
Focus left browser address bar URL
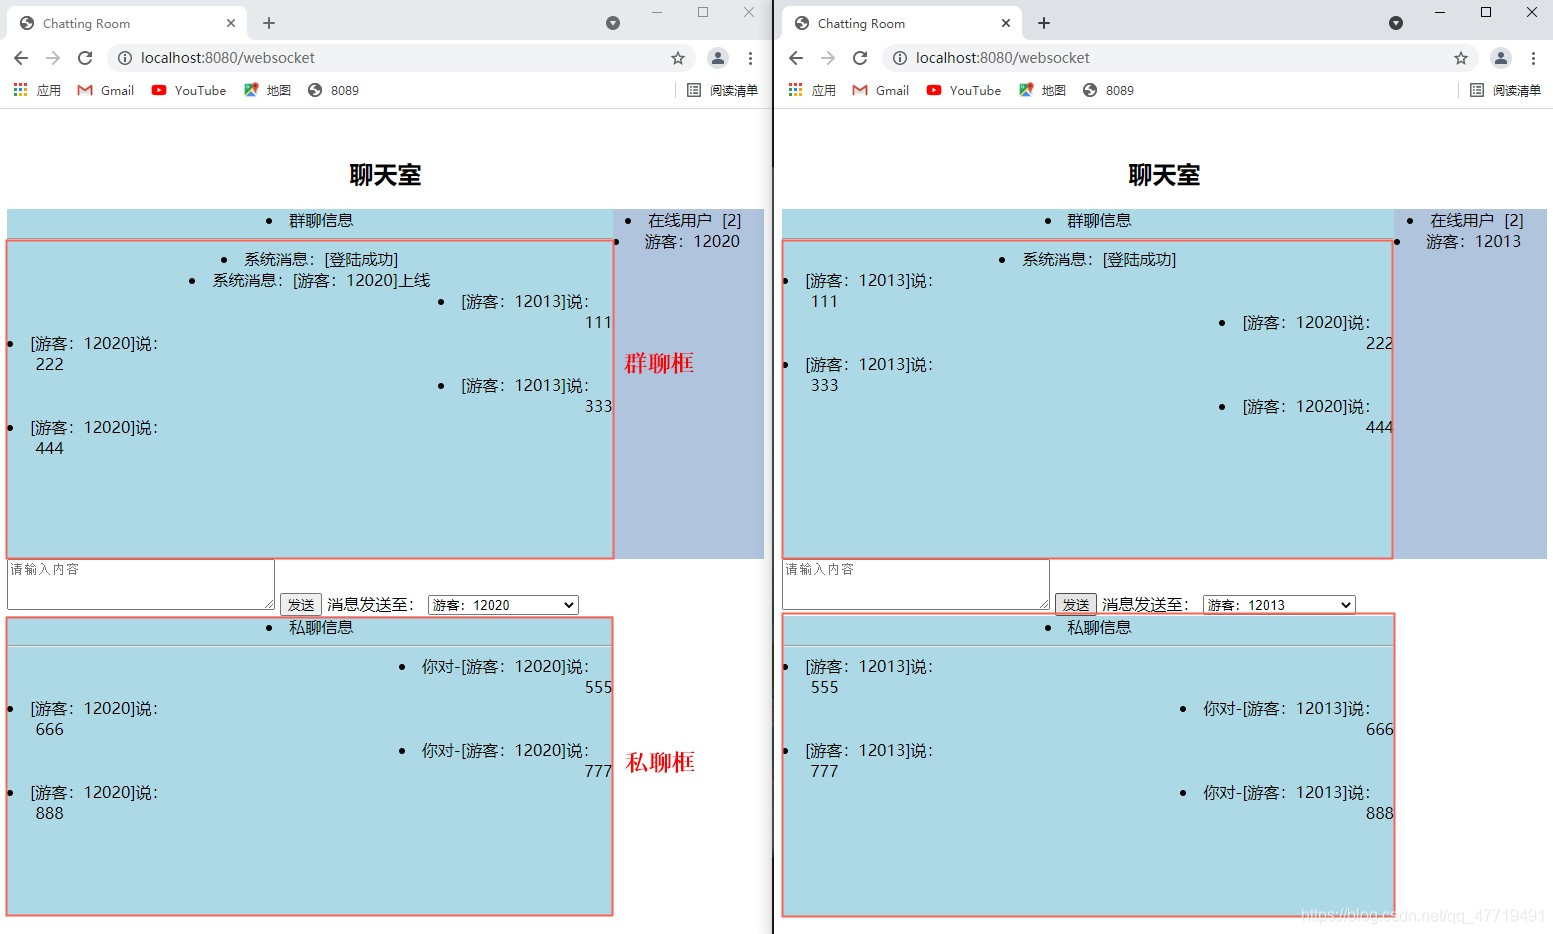(228, 58)
